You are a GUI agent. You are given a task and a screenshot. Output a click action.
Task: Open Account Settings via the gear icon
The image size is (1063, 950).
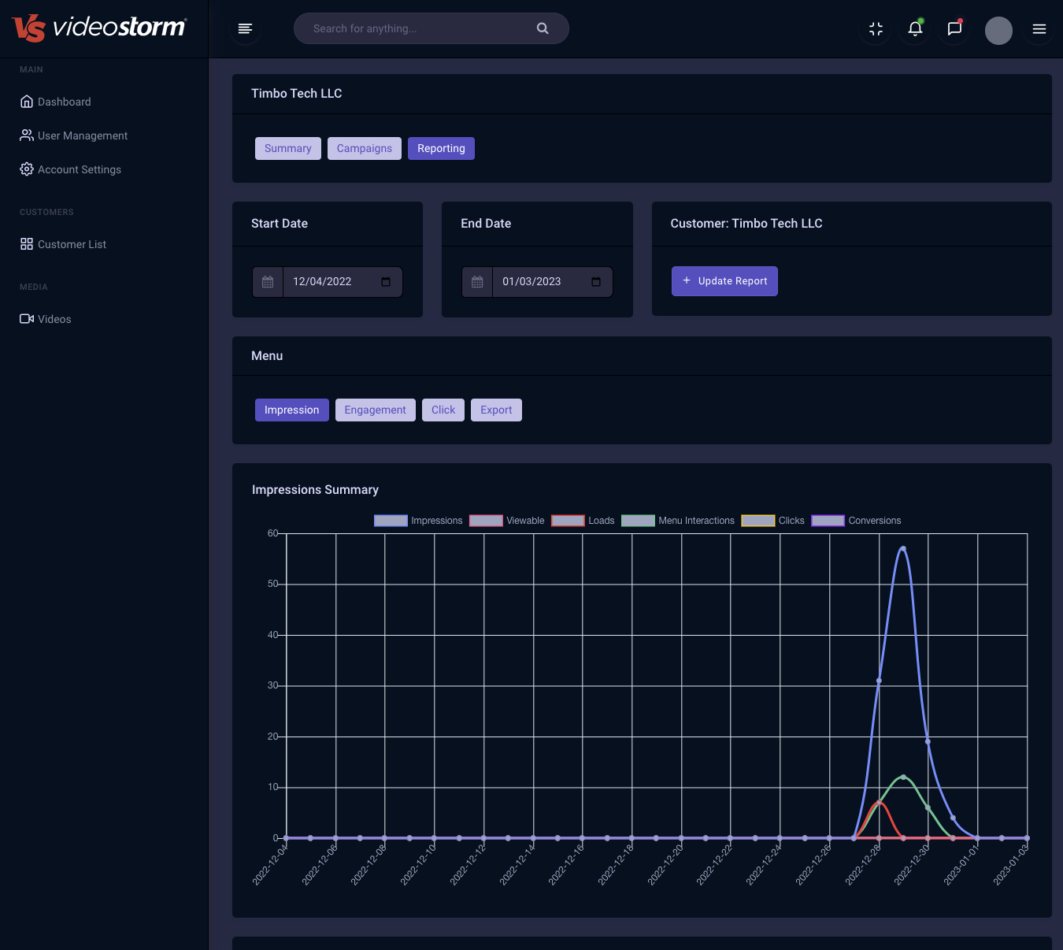pyautogui.click(x=27, y=169)
